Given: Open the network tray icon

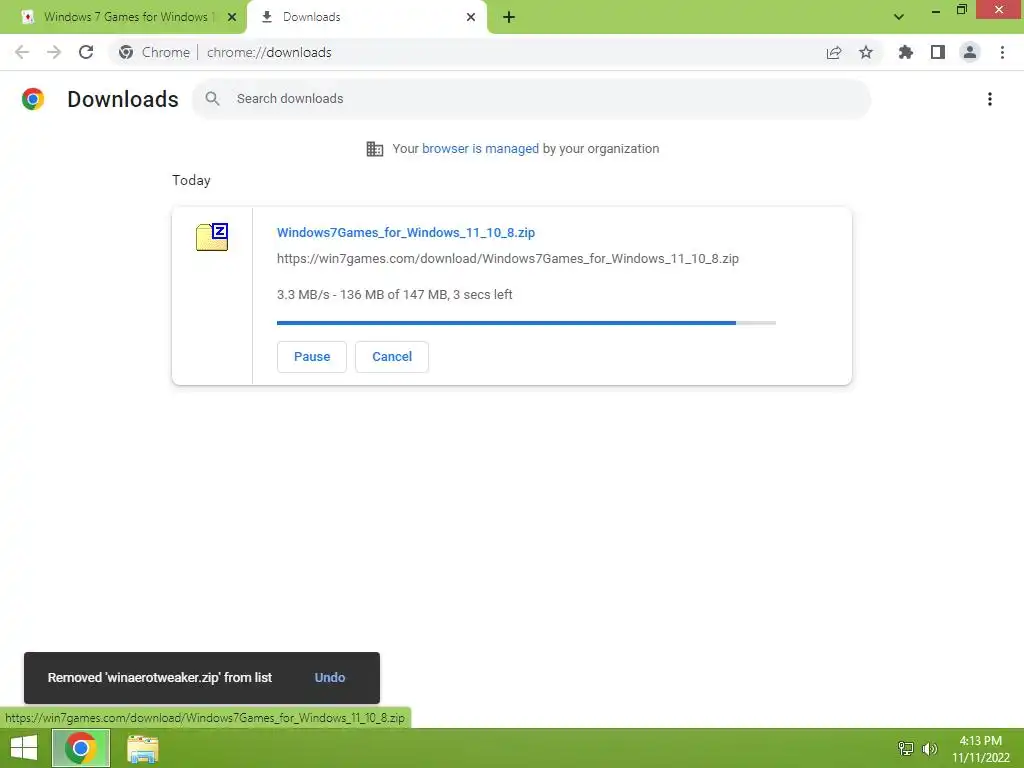Looking at the screenshot, I should tap(905, 748).
